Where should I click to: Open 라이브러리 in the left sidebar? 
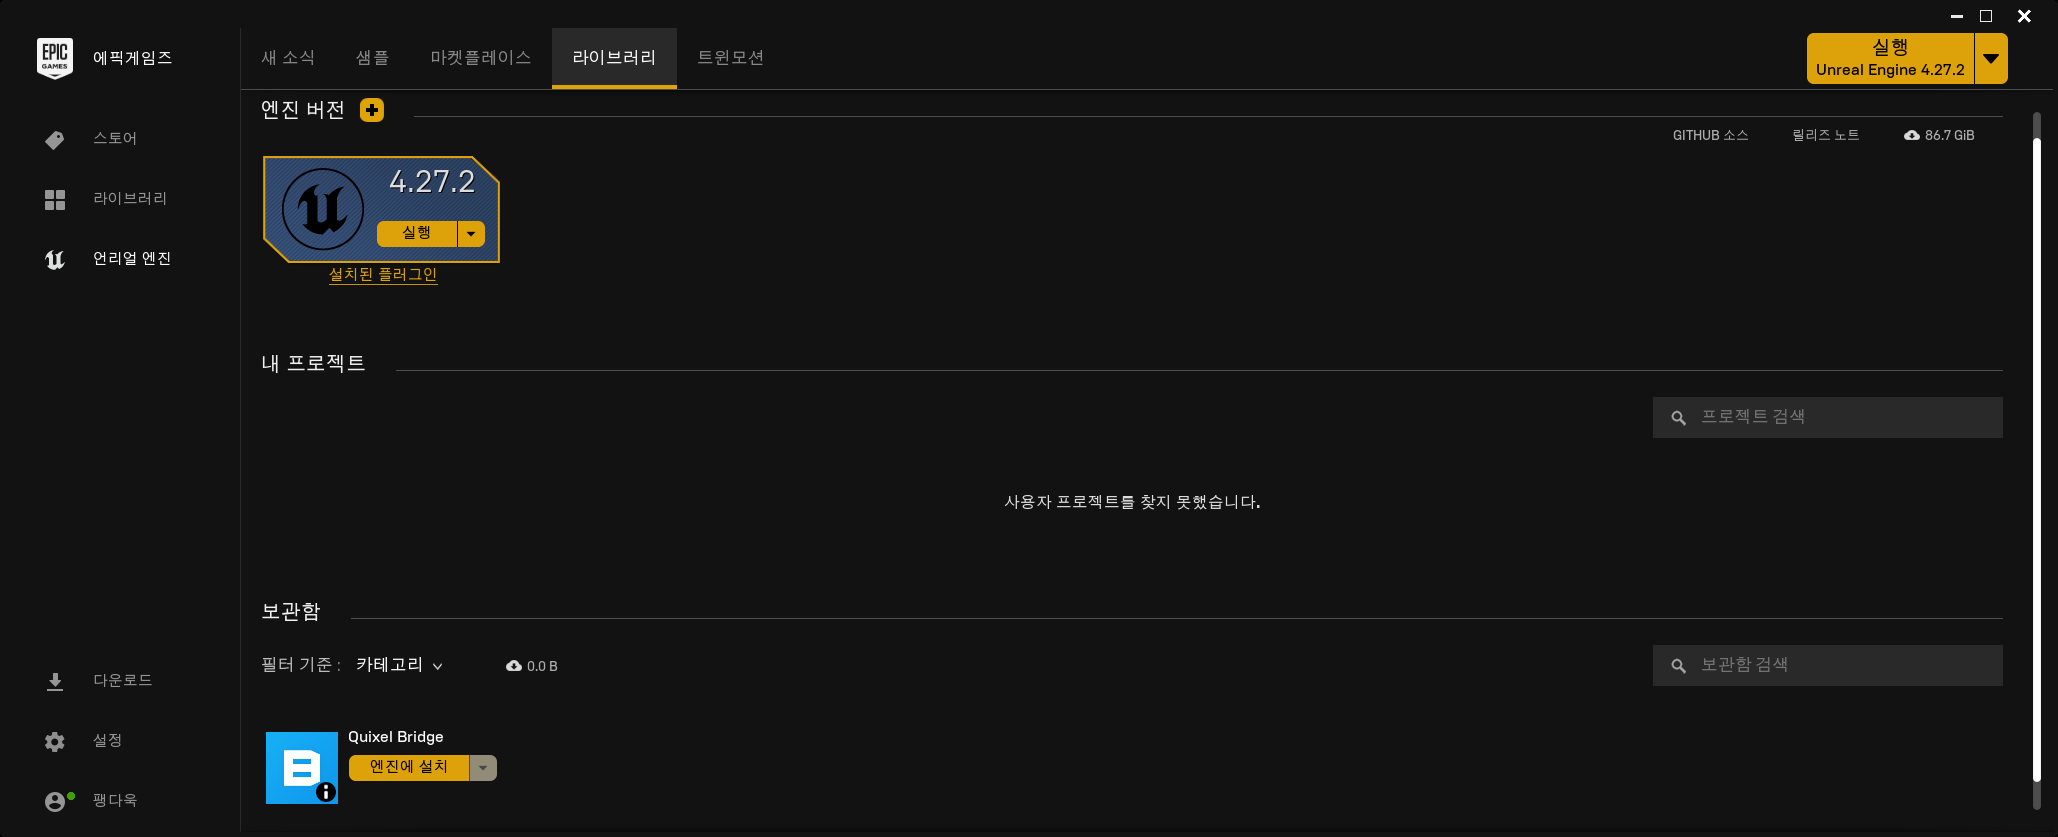coord(130,198)
